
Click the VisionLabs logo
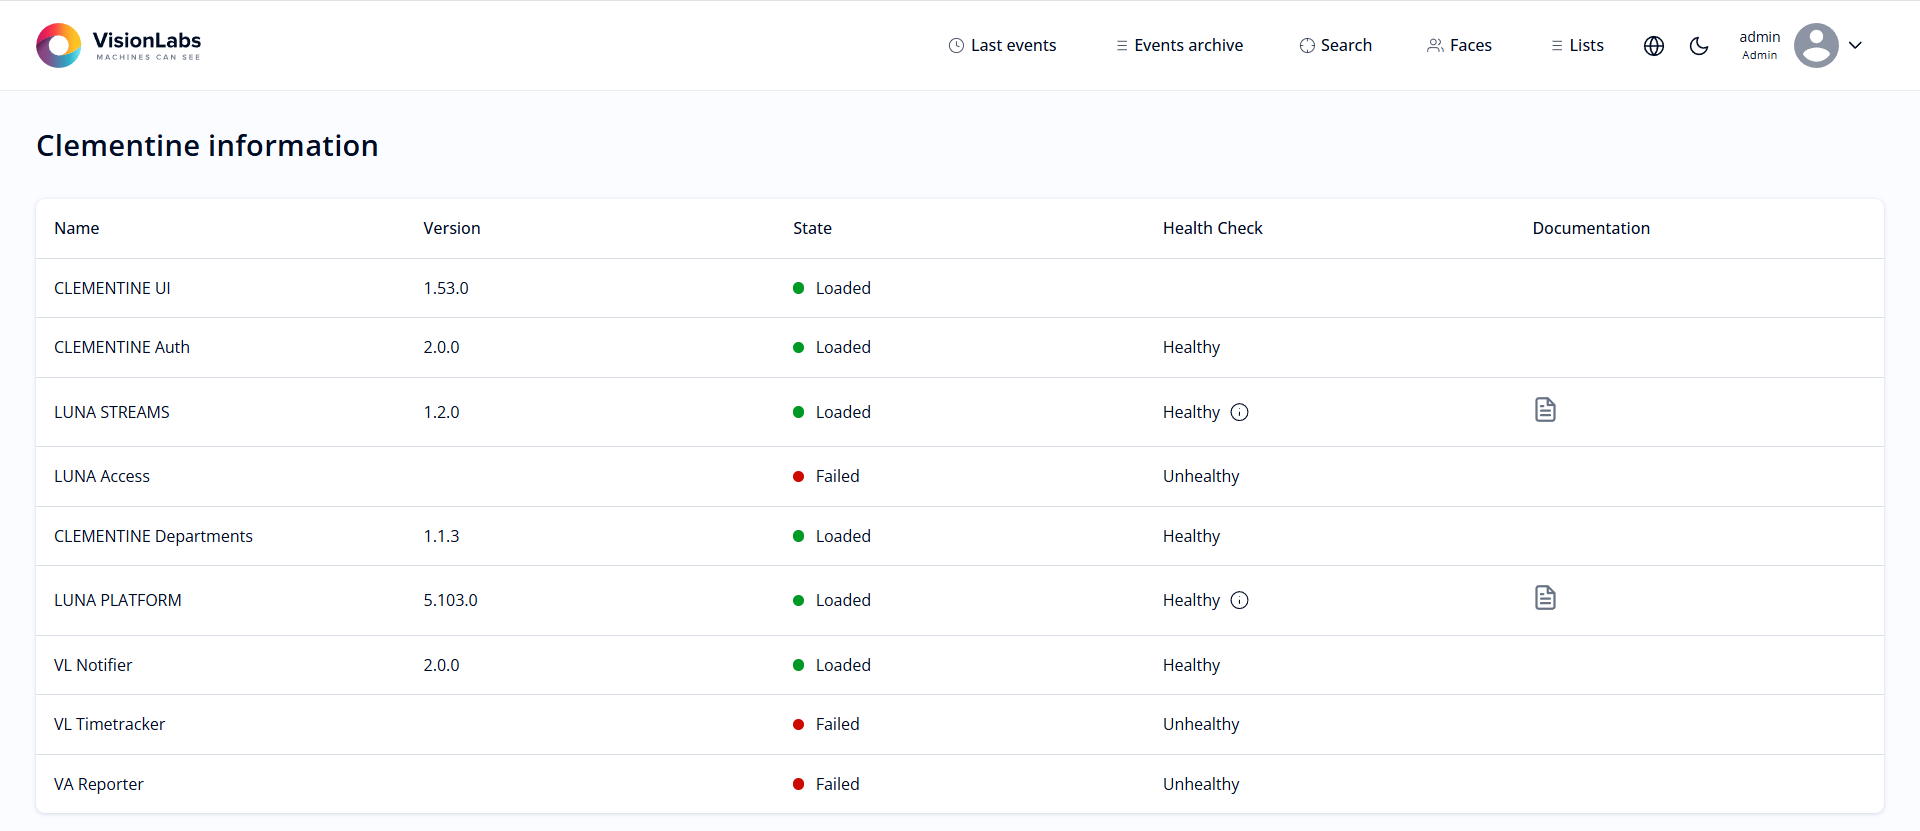118,45
